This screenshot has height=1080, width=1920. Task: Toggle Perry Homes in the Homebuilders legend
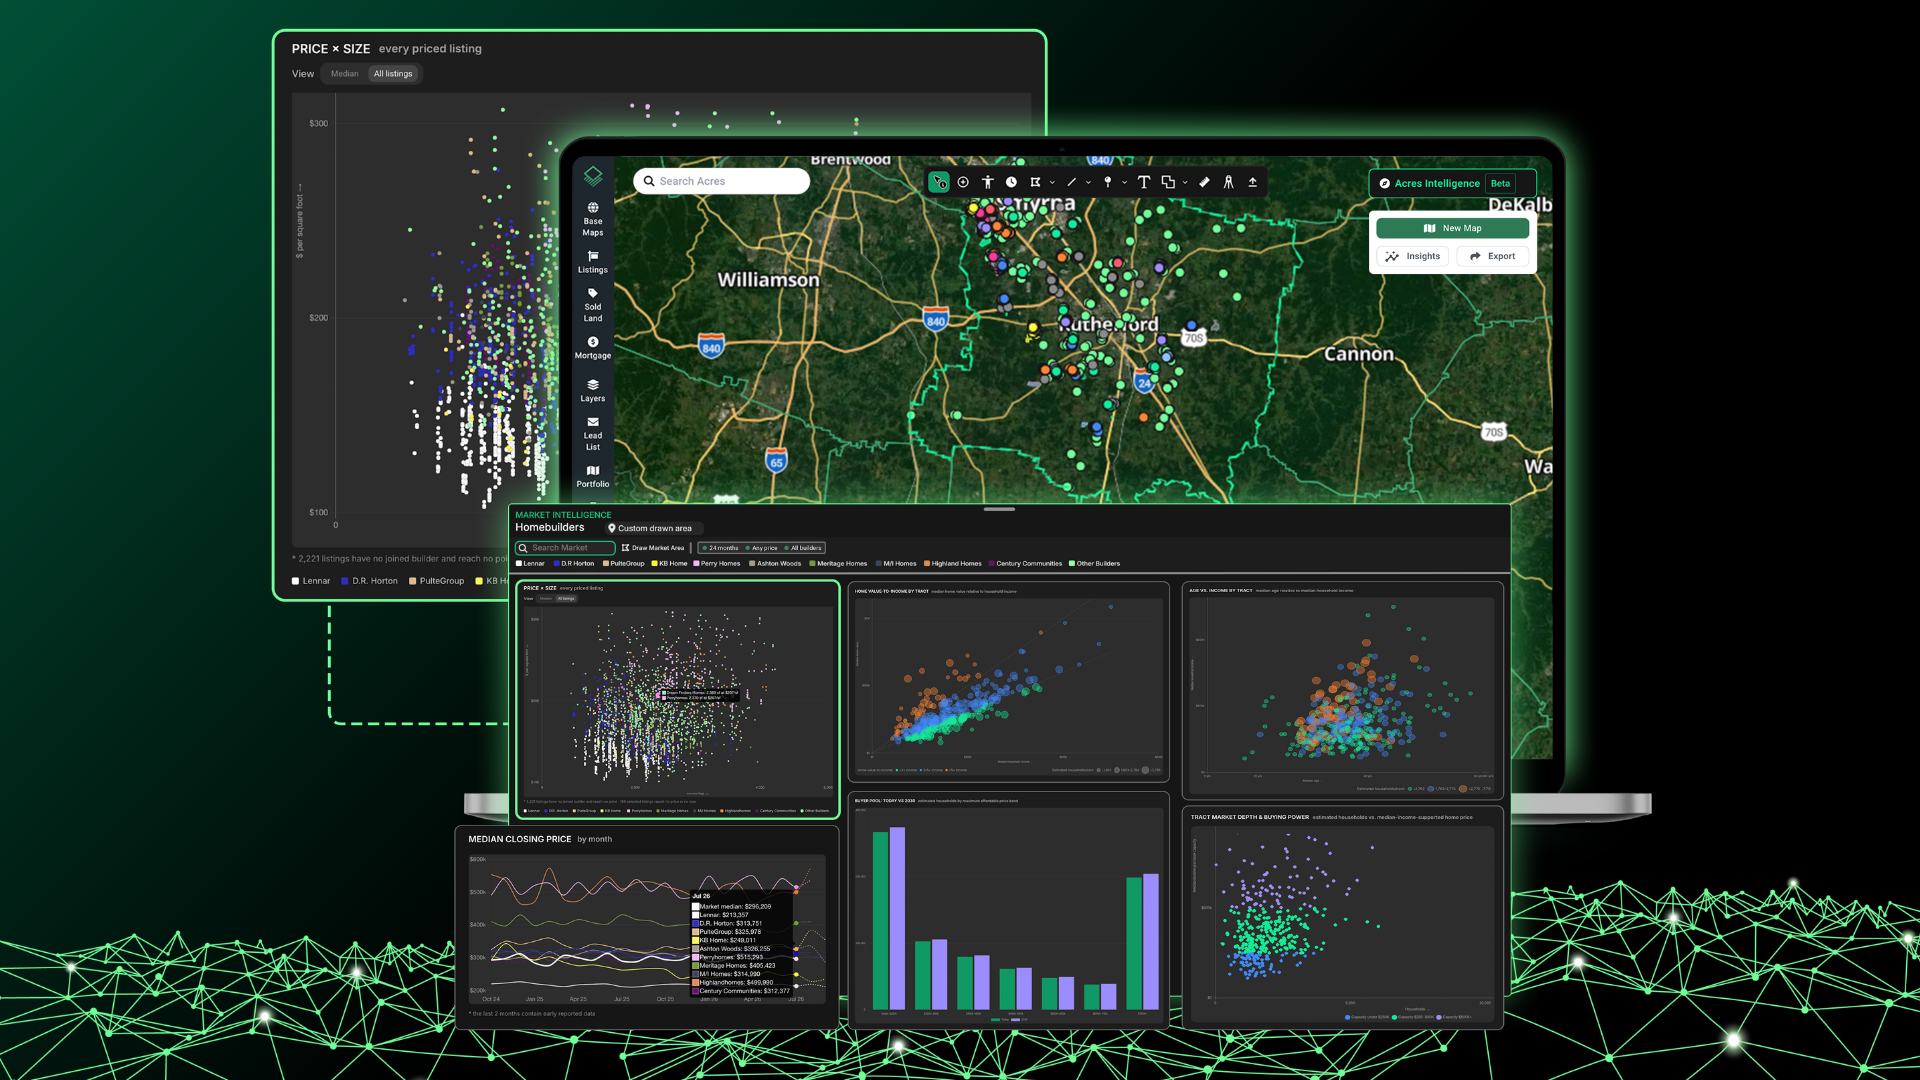[717, 564]
